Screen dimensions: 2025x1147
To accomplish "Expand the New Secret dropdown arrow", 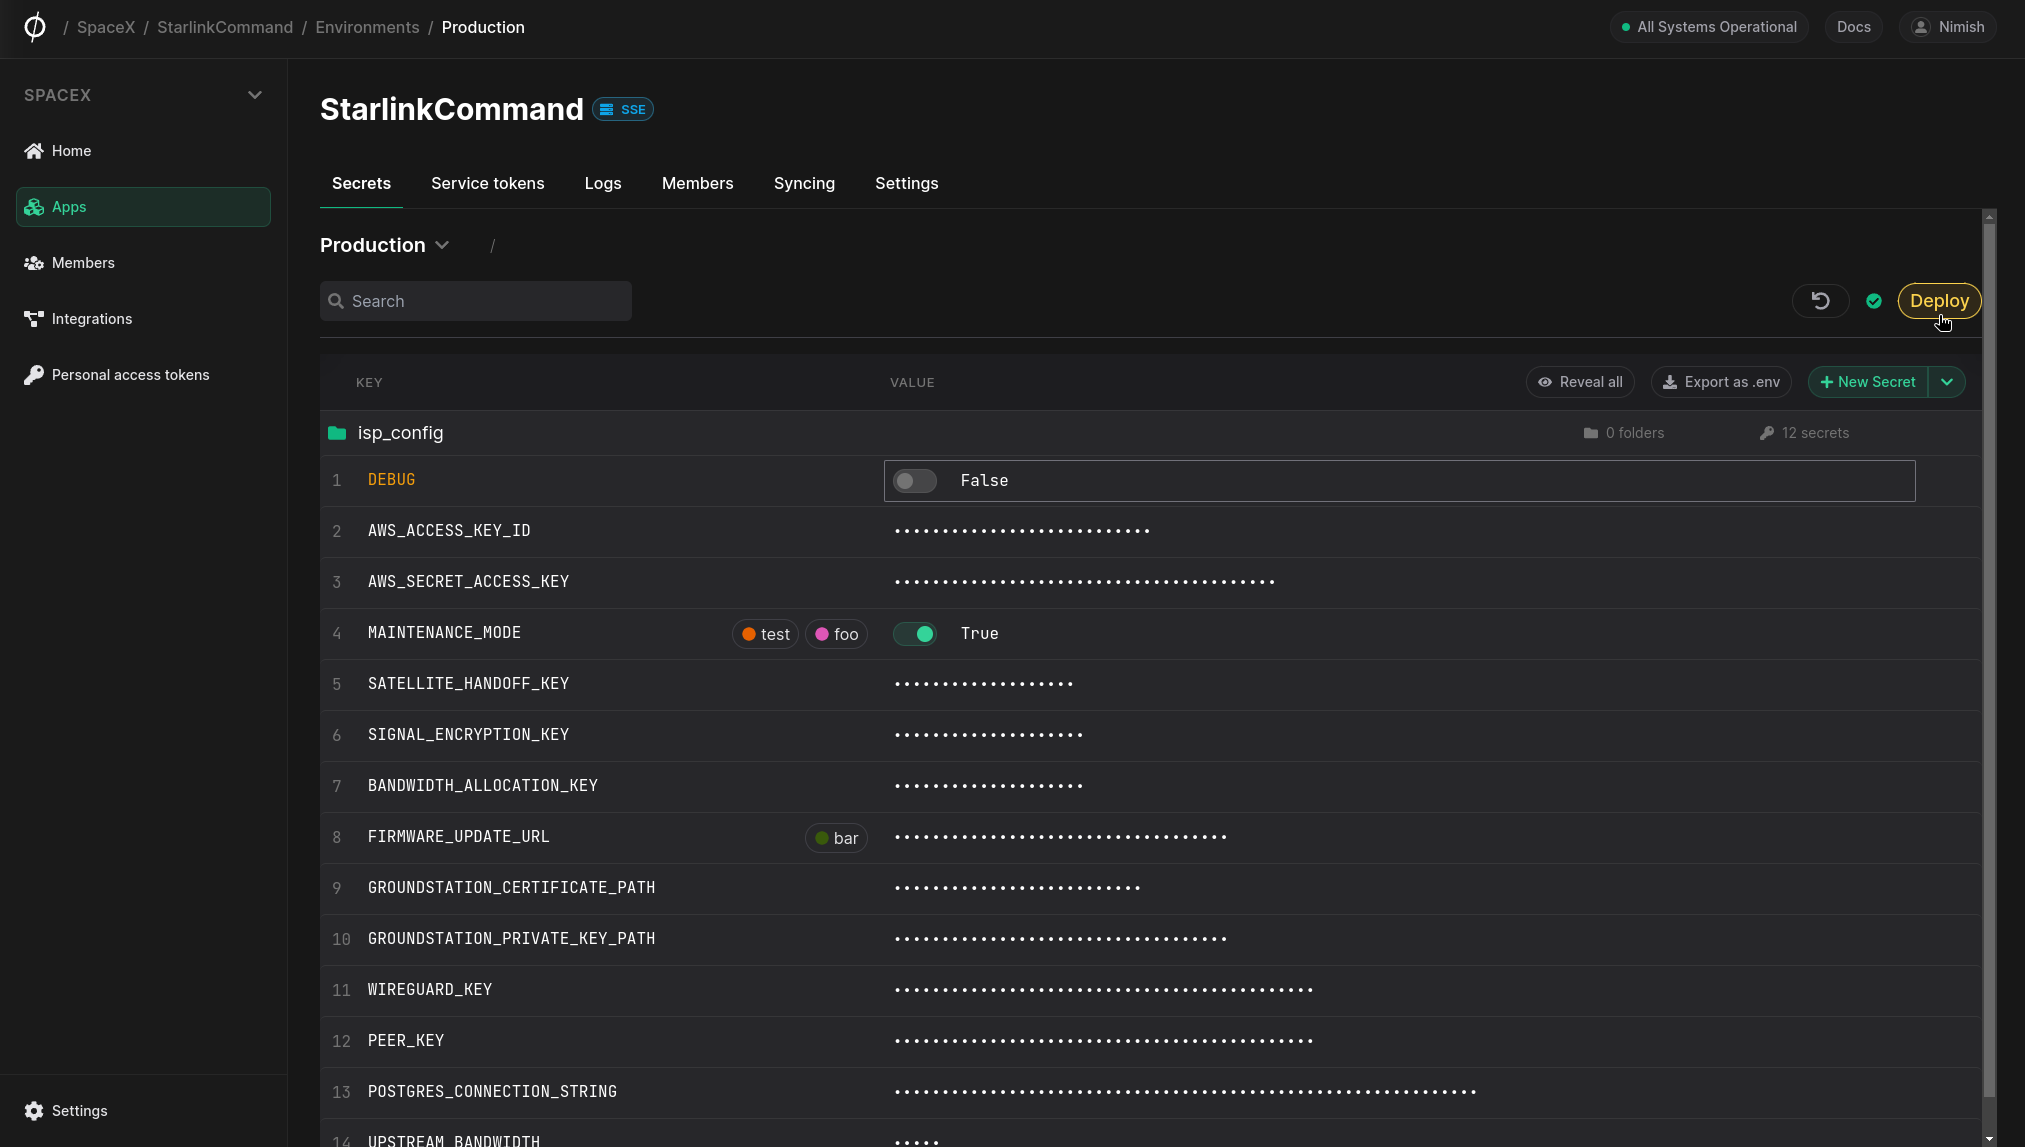I will 1946,382.
